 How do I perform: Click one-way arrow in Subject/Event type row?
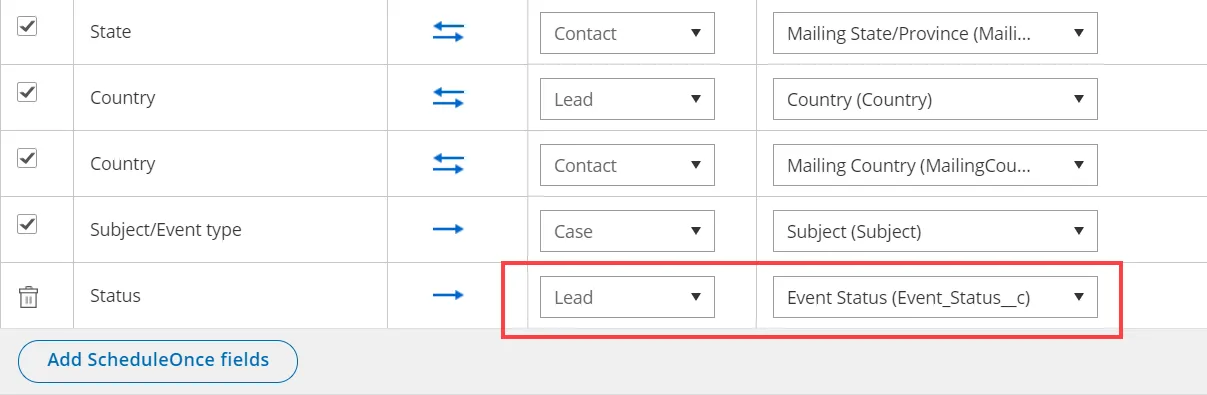pyautogui.click(x=448, y=230)
